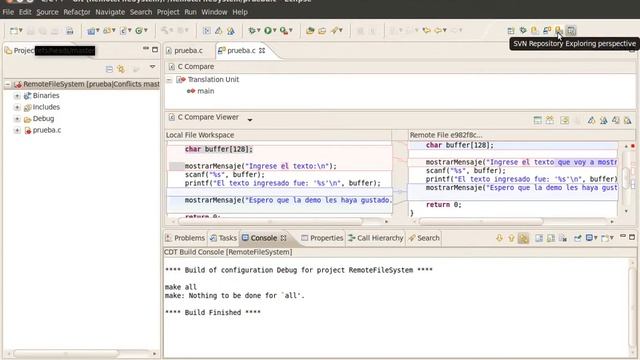
Task: Switch to the Debug perspective bug icon
Action: (523, 31)
